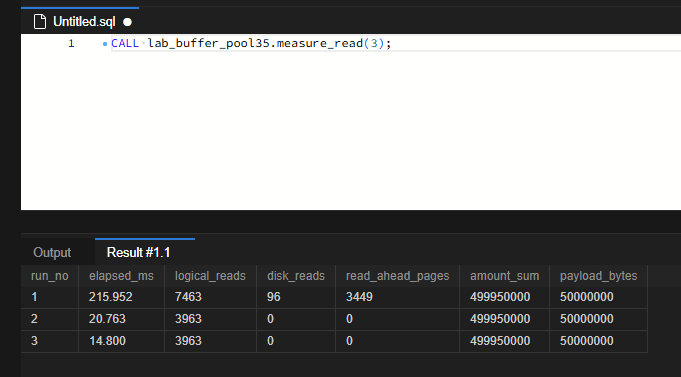Sort by the disk_reads column header
Image resolution: width=681 pixels, height=377 pixels.
296,276
